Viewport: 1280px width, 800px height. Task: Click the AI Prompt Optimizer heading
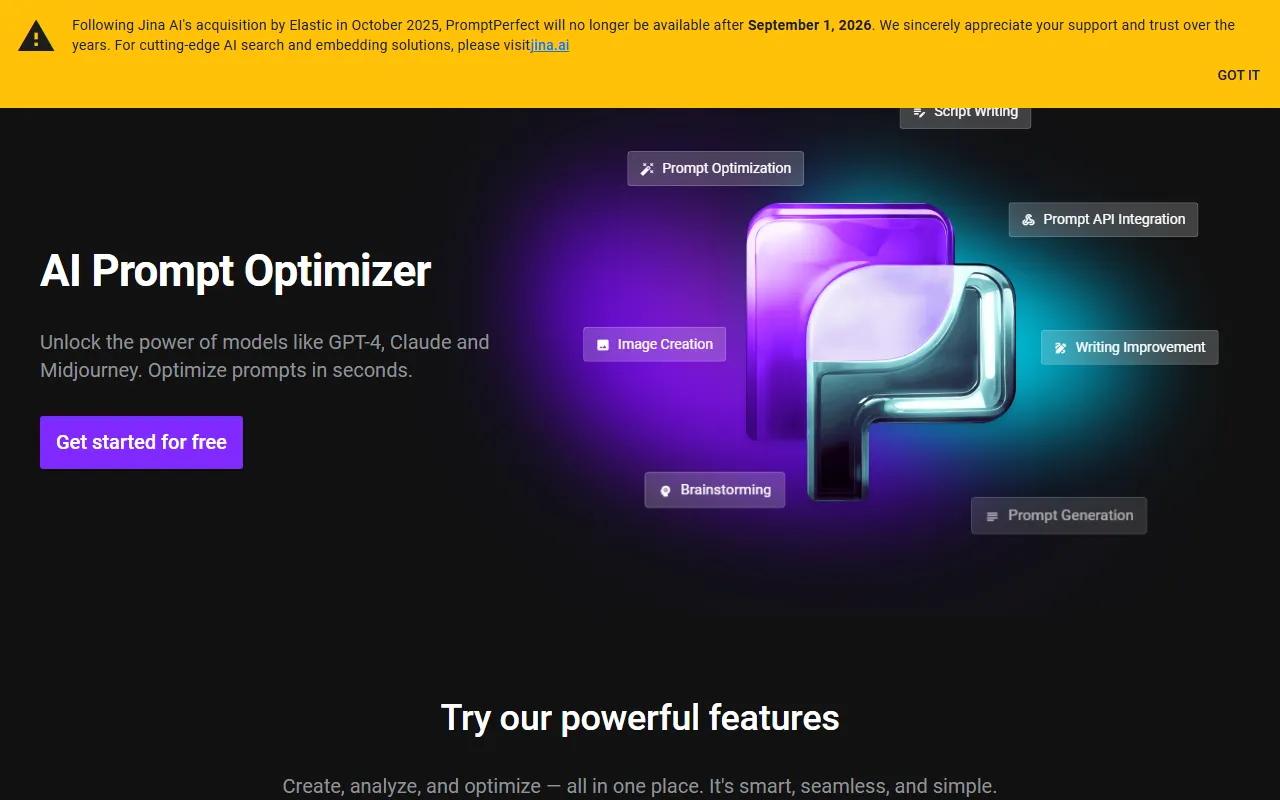pyautogui.click(x=235, y=271)
